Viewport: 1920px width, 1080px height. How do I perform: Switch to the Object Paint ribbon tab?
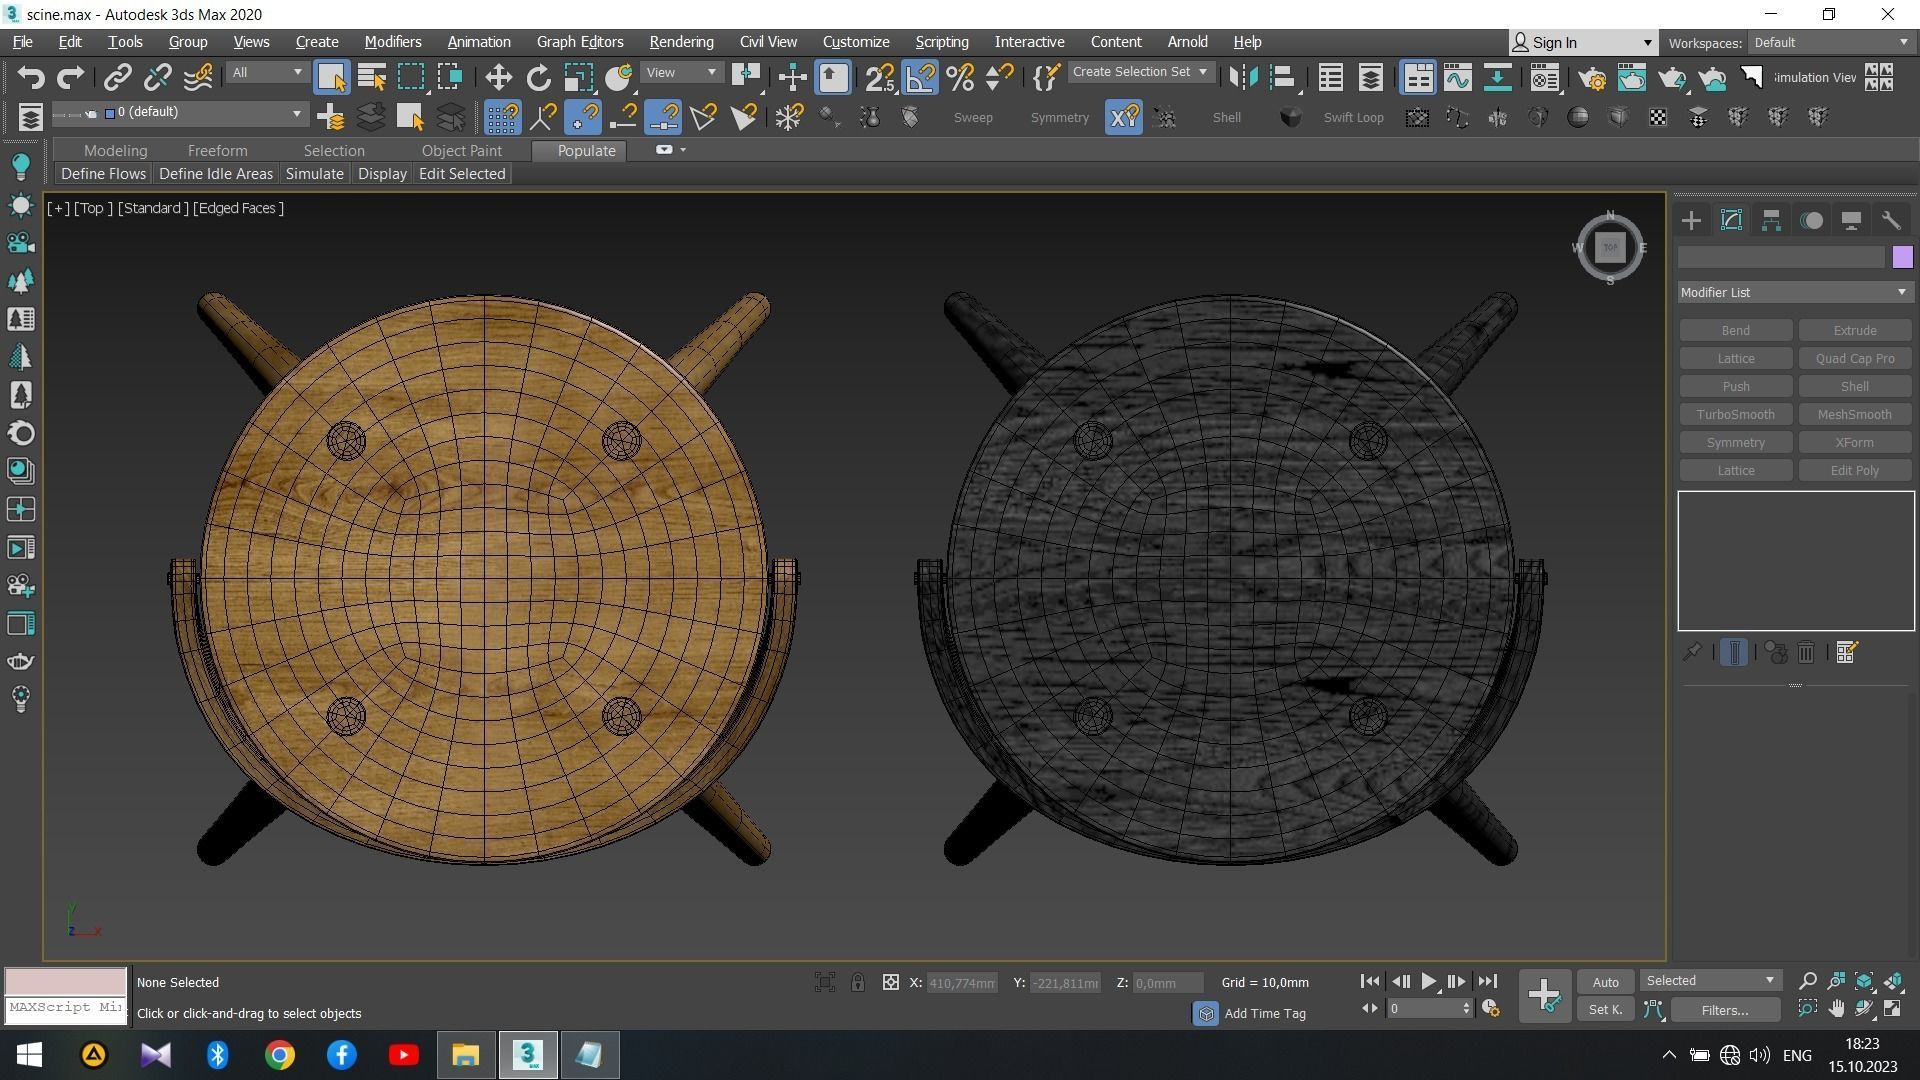(x=461, y=150)
